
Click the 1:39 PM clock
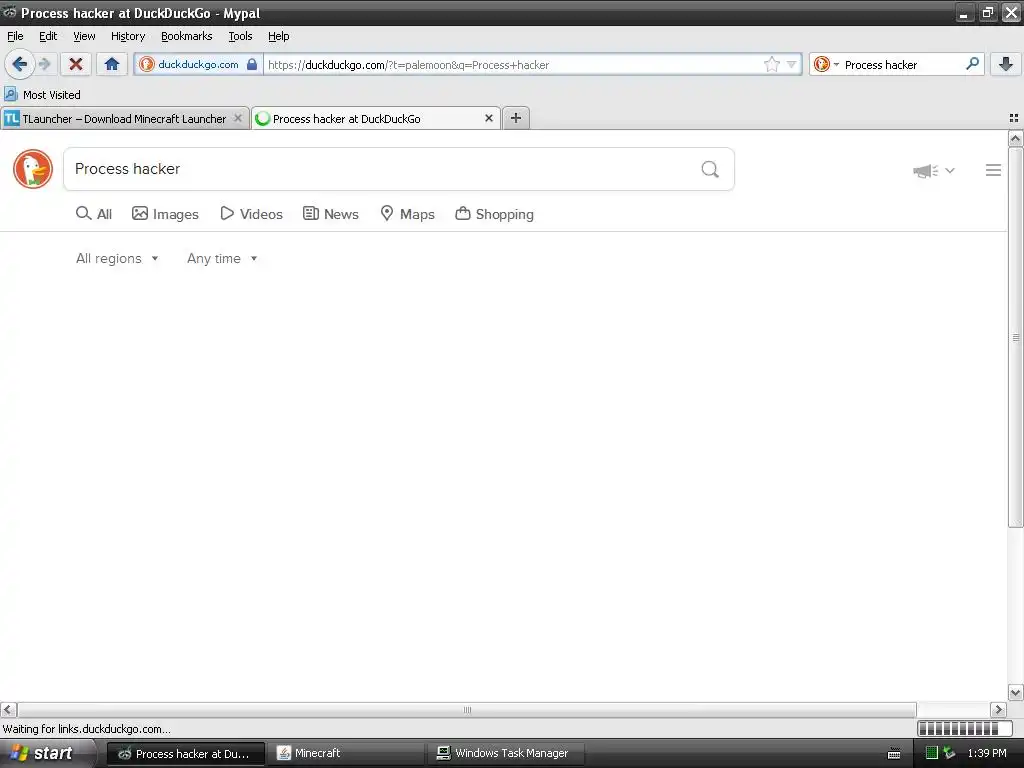(987, 753)
